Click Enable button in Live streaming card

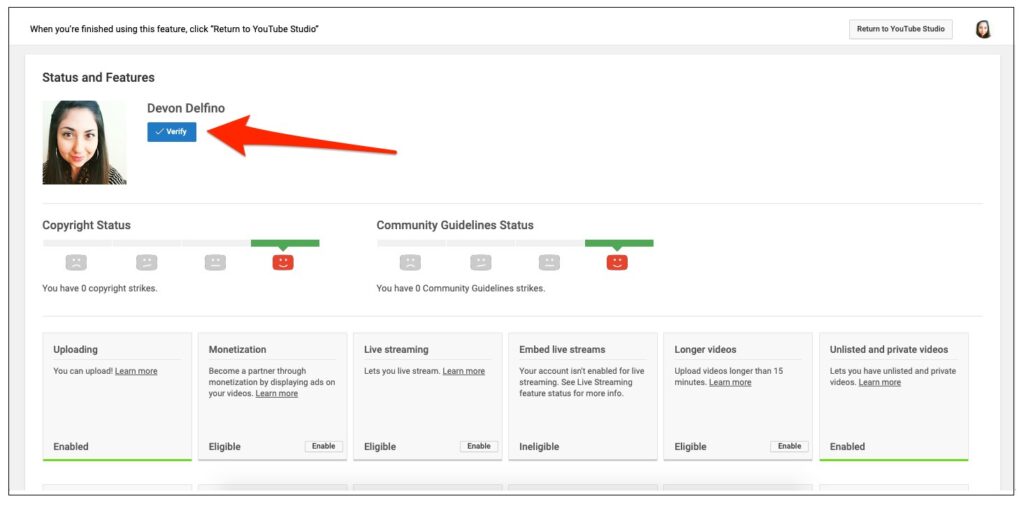point(479,447)
